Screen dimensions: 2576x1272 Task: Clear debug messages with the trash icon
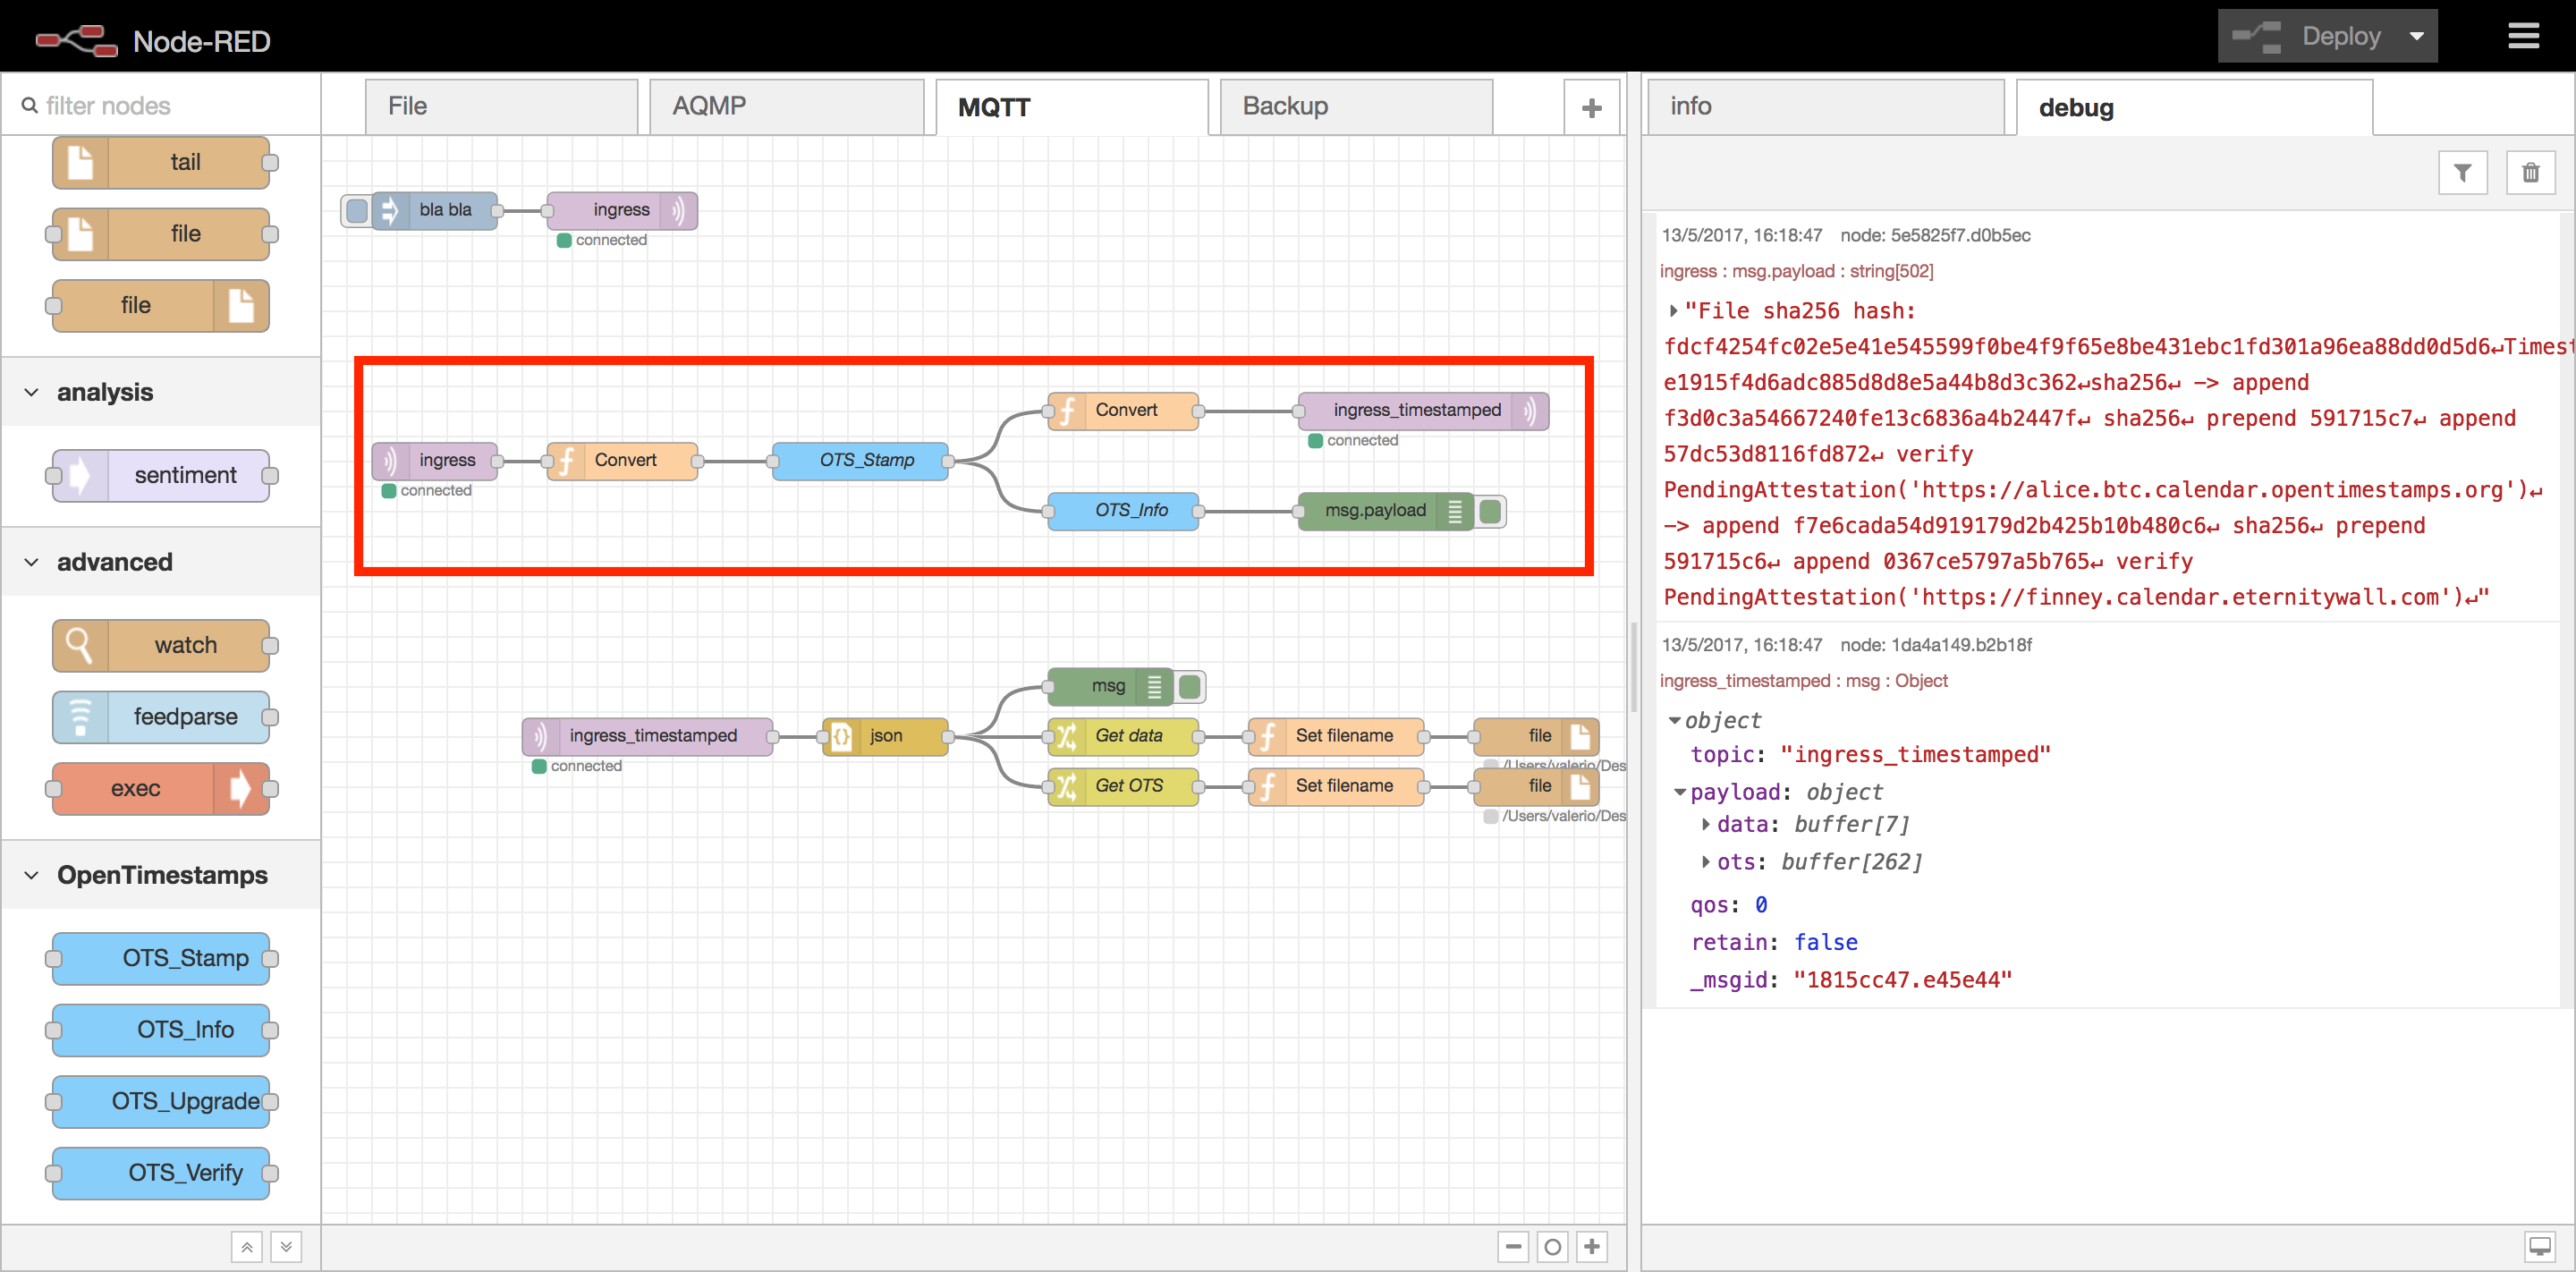(2531, 172)
